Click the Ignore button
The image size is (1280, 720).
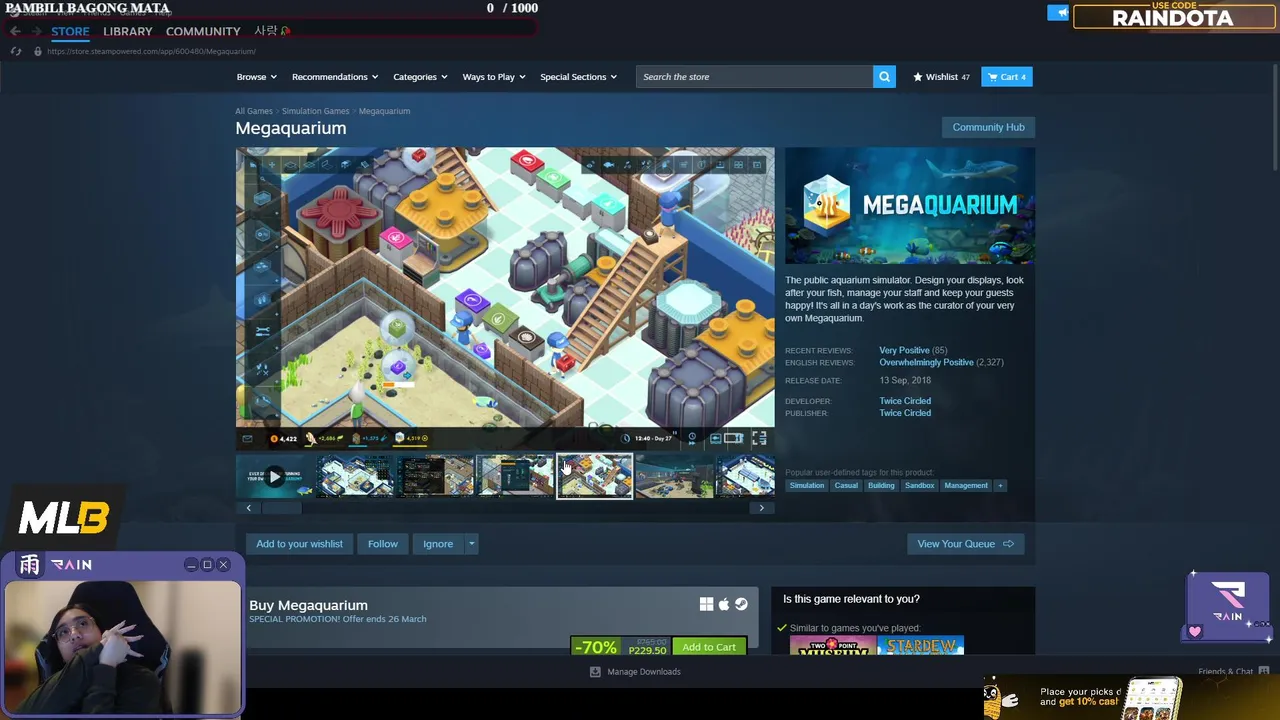point(438,544)
